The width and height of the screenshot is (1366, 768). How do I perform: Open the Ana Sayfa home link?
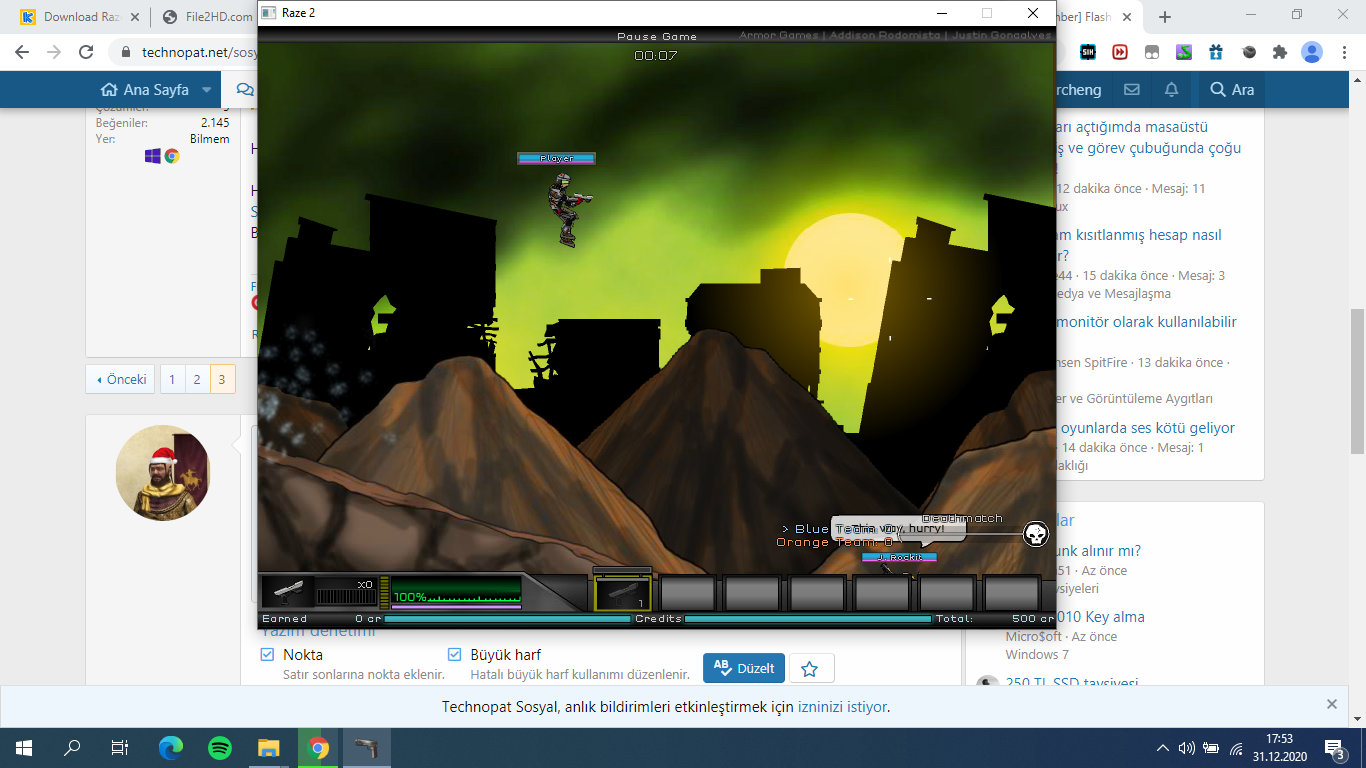pyautogui.click(x=145, y=90)
